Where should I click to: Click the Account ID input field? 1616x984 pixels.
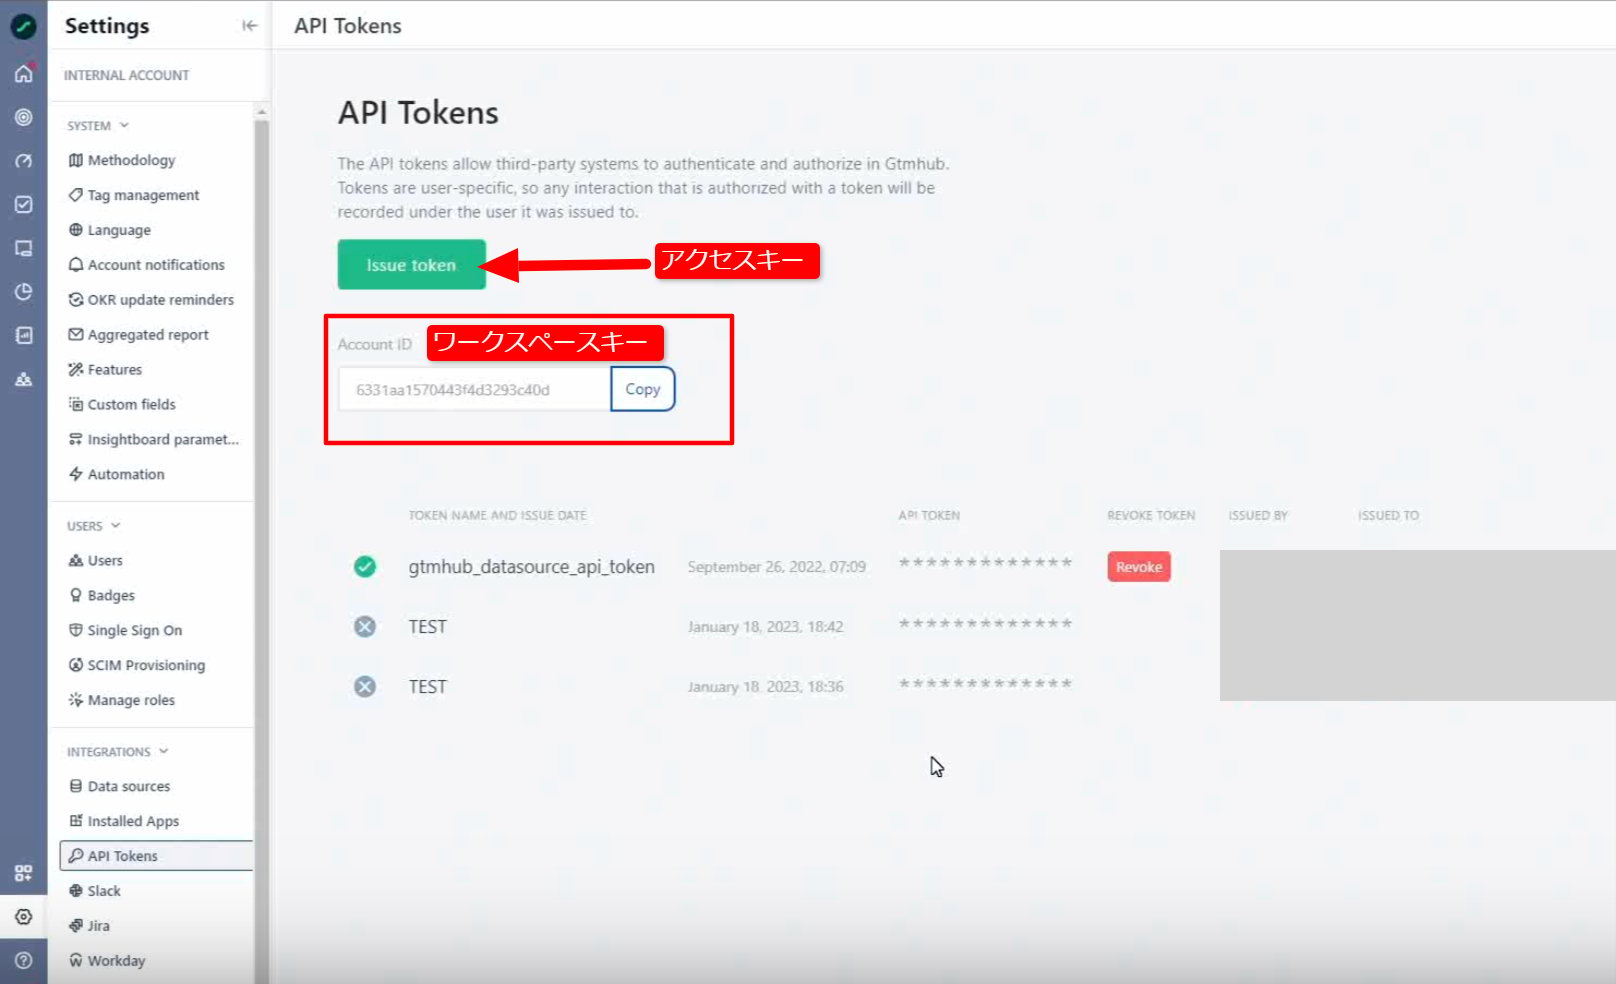click(474, 389)
